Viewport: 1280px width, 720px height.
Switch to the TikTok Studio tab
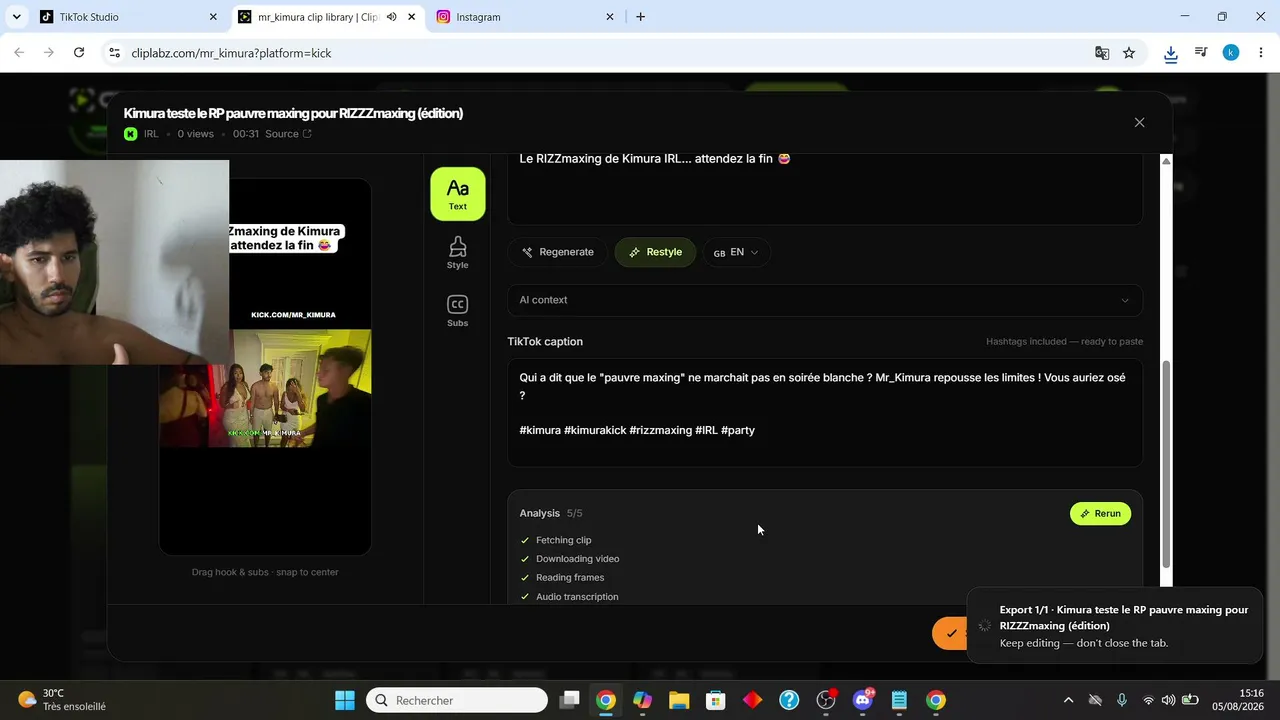tap(128, 17)
